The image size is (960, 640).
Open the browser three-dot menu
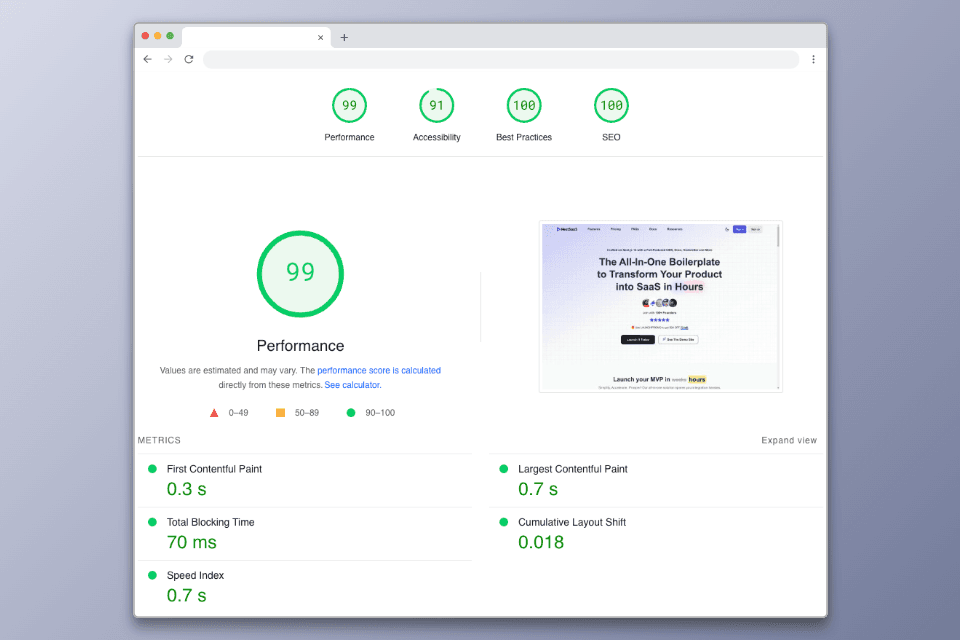click(813, 59)
